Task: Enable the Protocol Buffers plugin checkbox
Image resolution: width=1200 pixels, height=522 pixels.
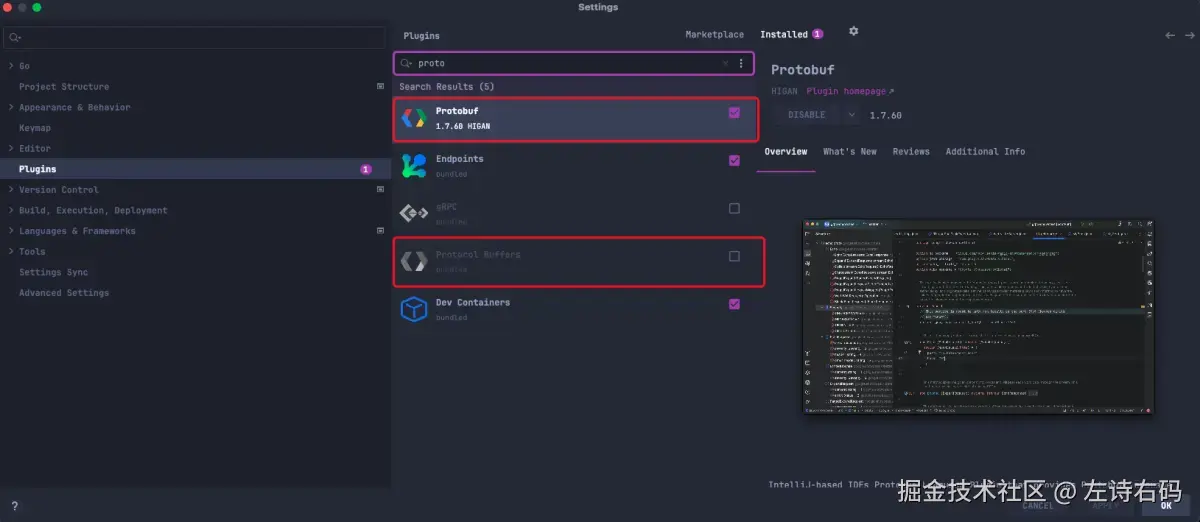Action: 735,257
